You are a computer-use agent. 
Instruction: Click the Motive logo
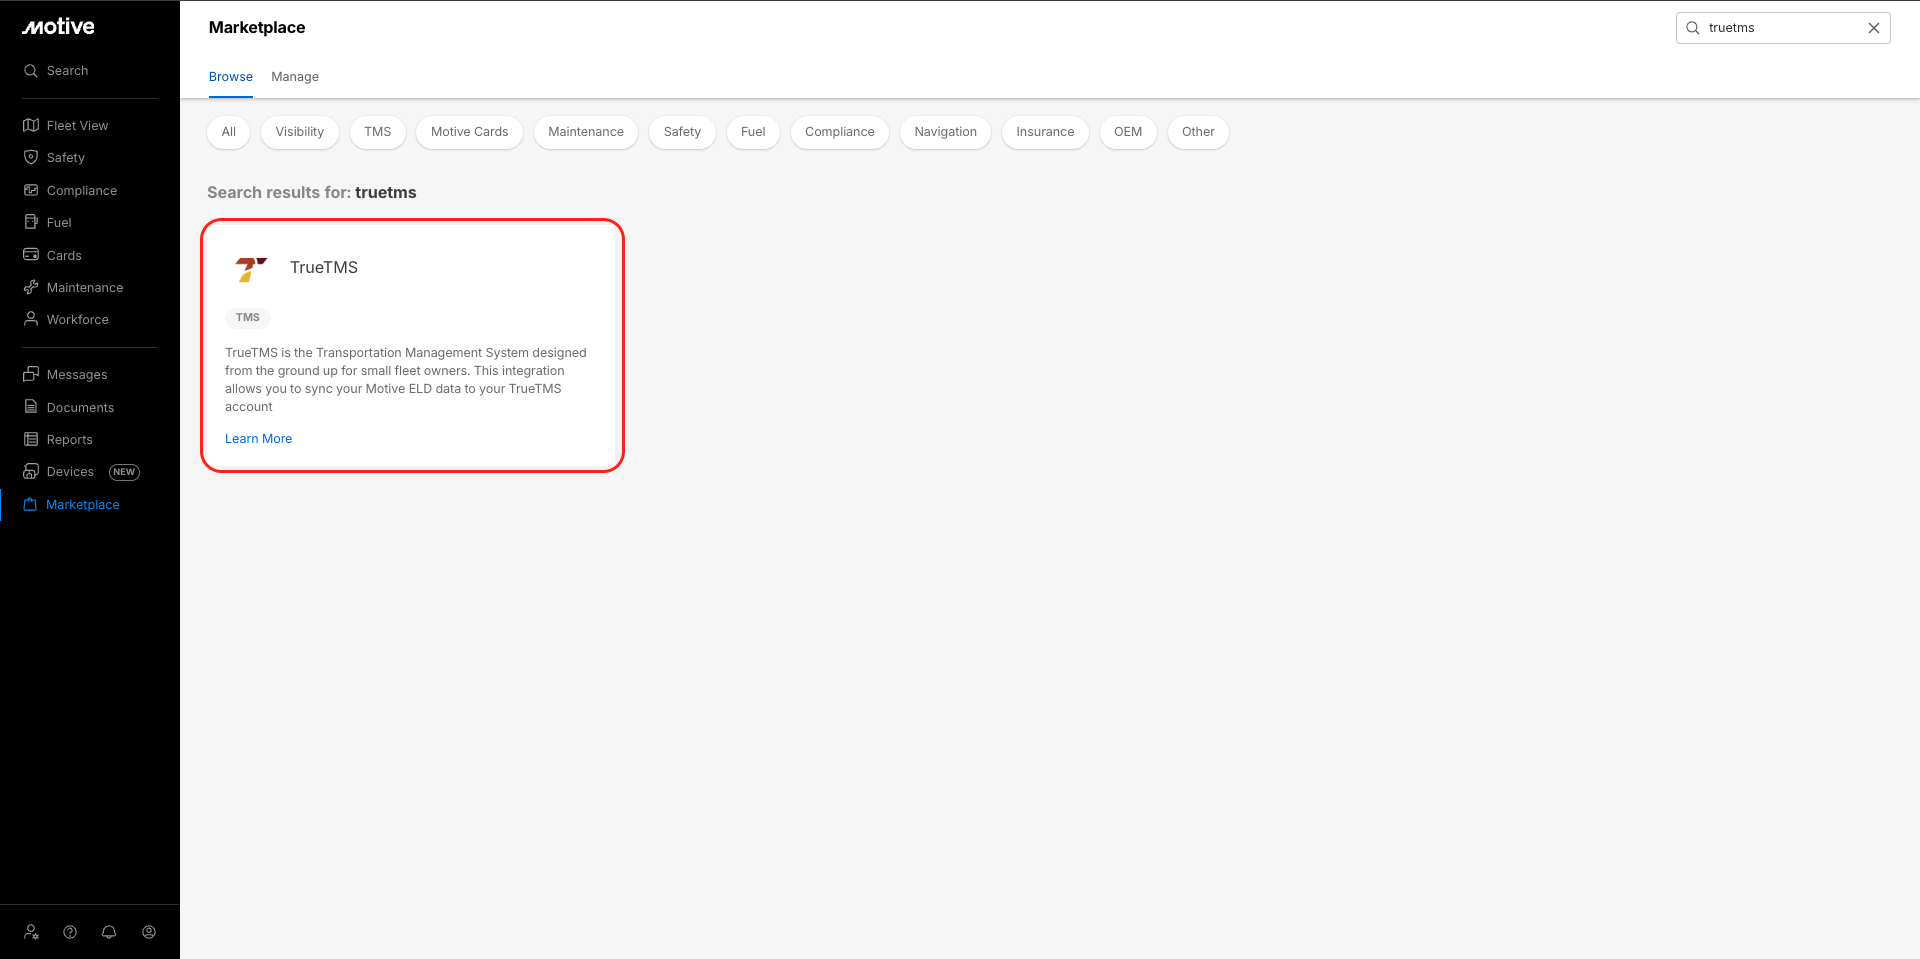coord(58,27)
